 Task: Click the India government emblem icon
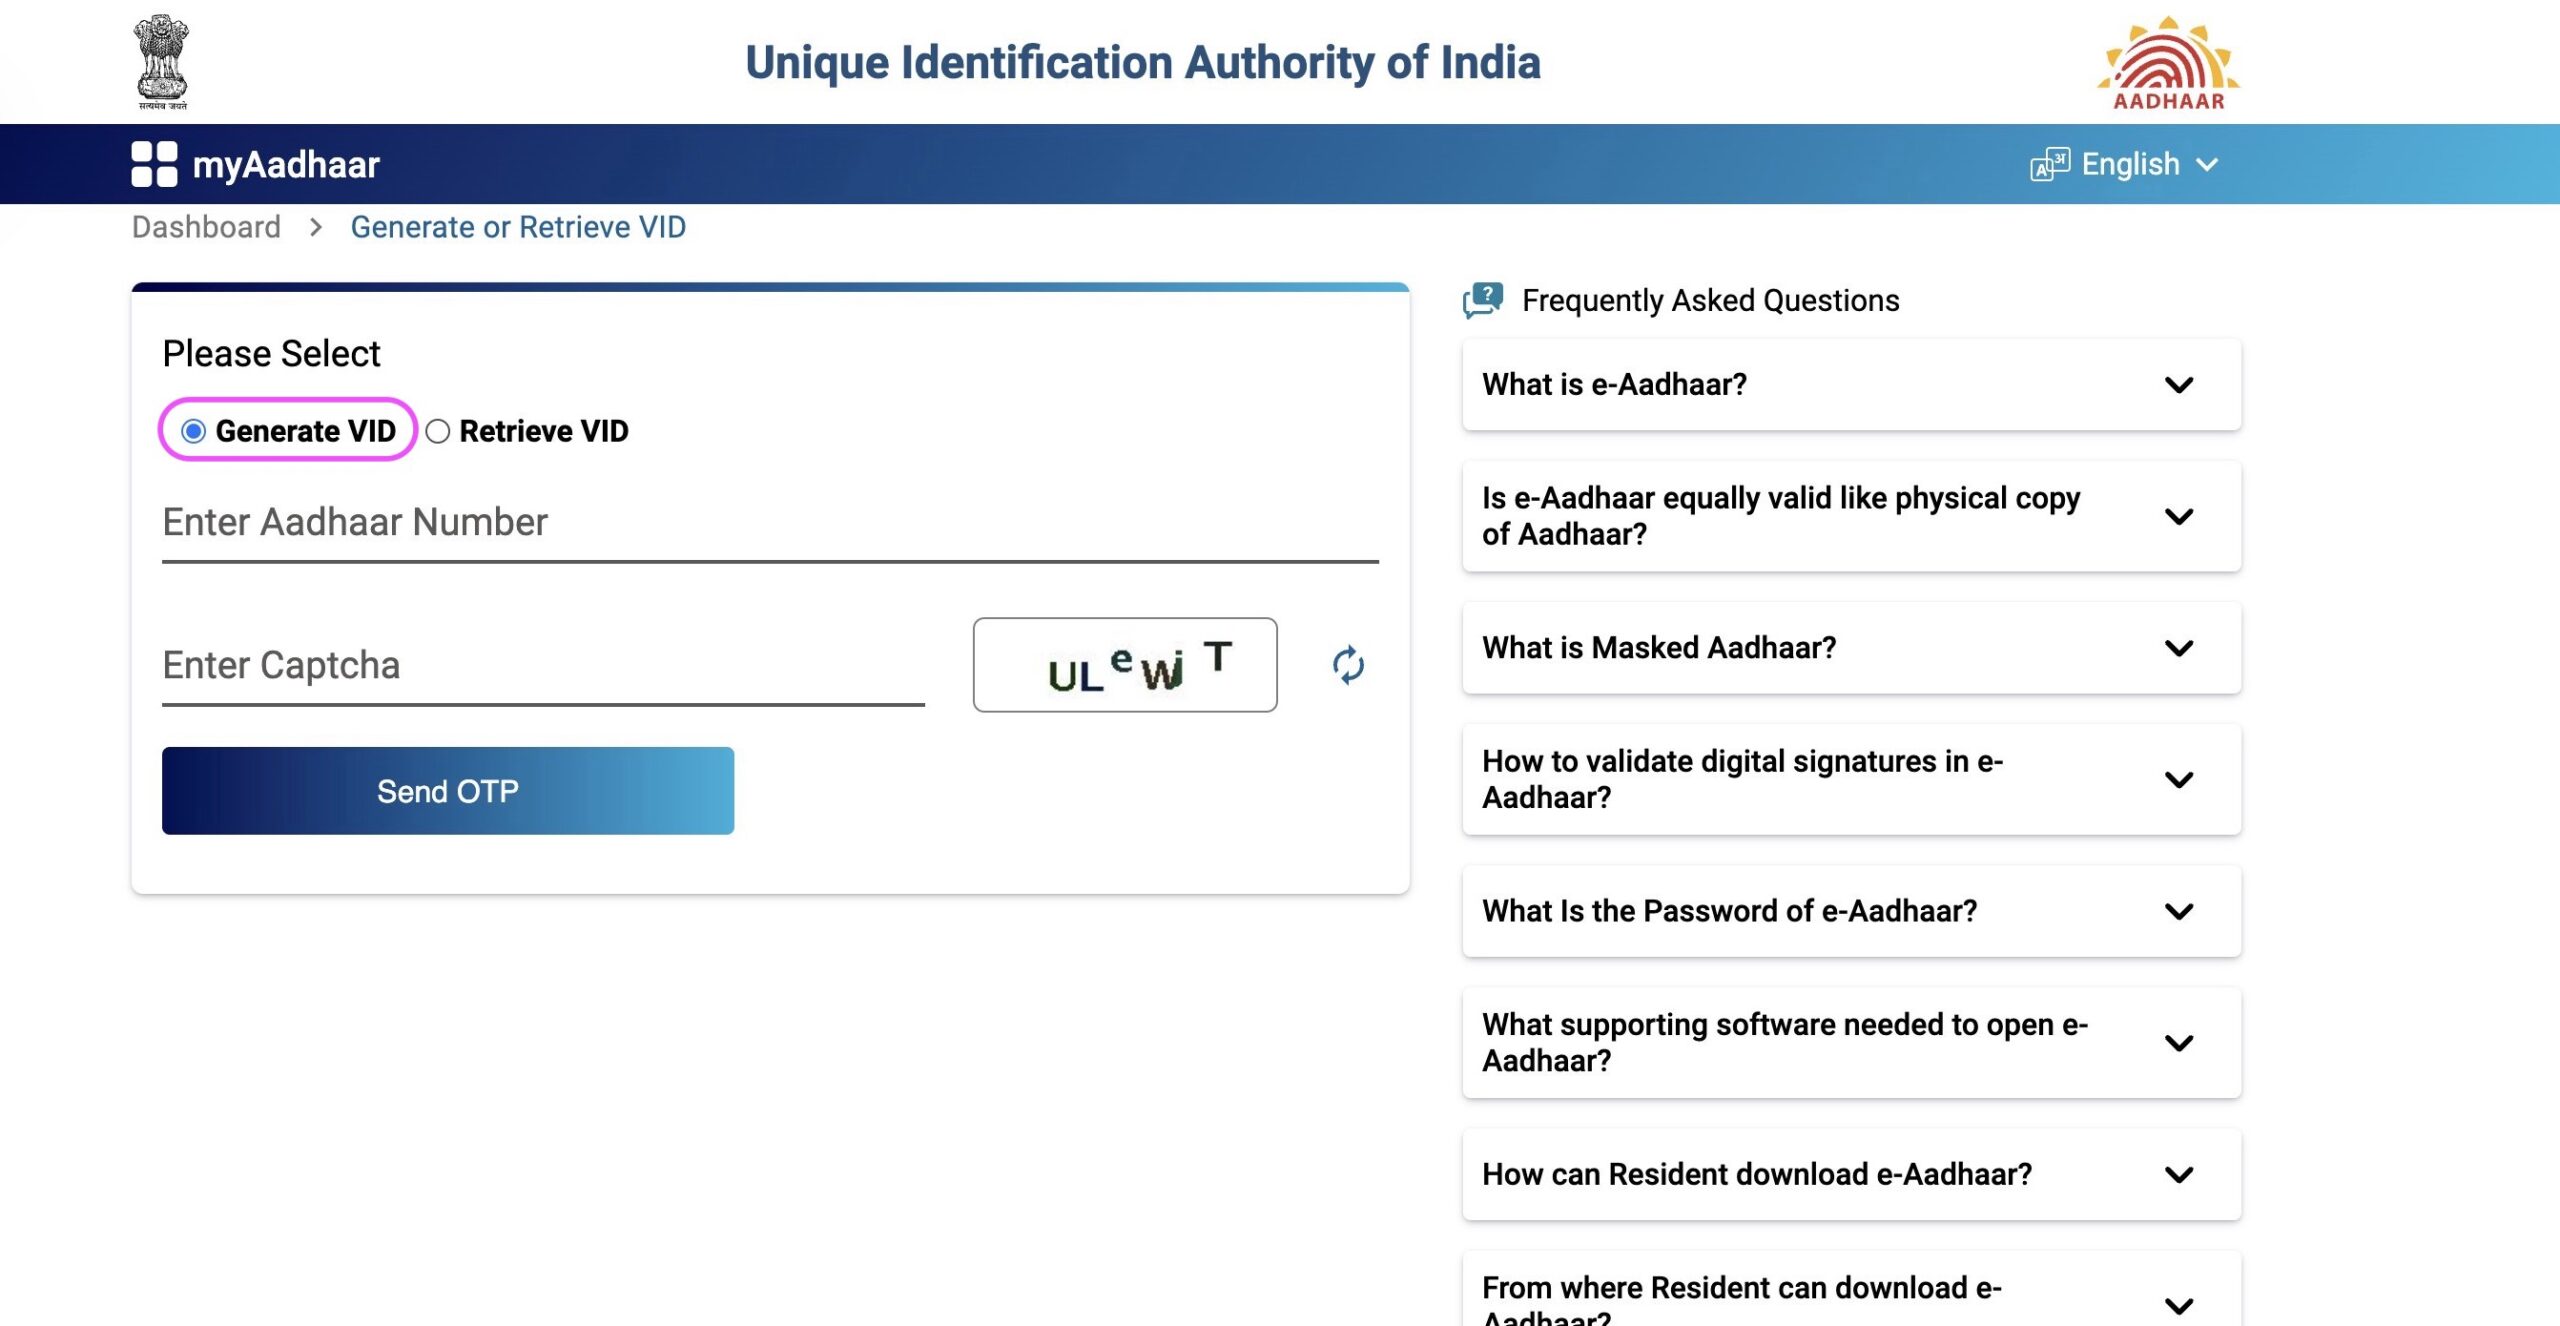tap(159, 59)
